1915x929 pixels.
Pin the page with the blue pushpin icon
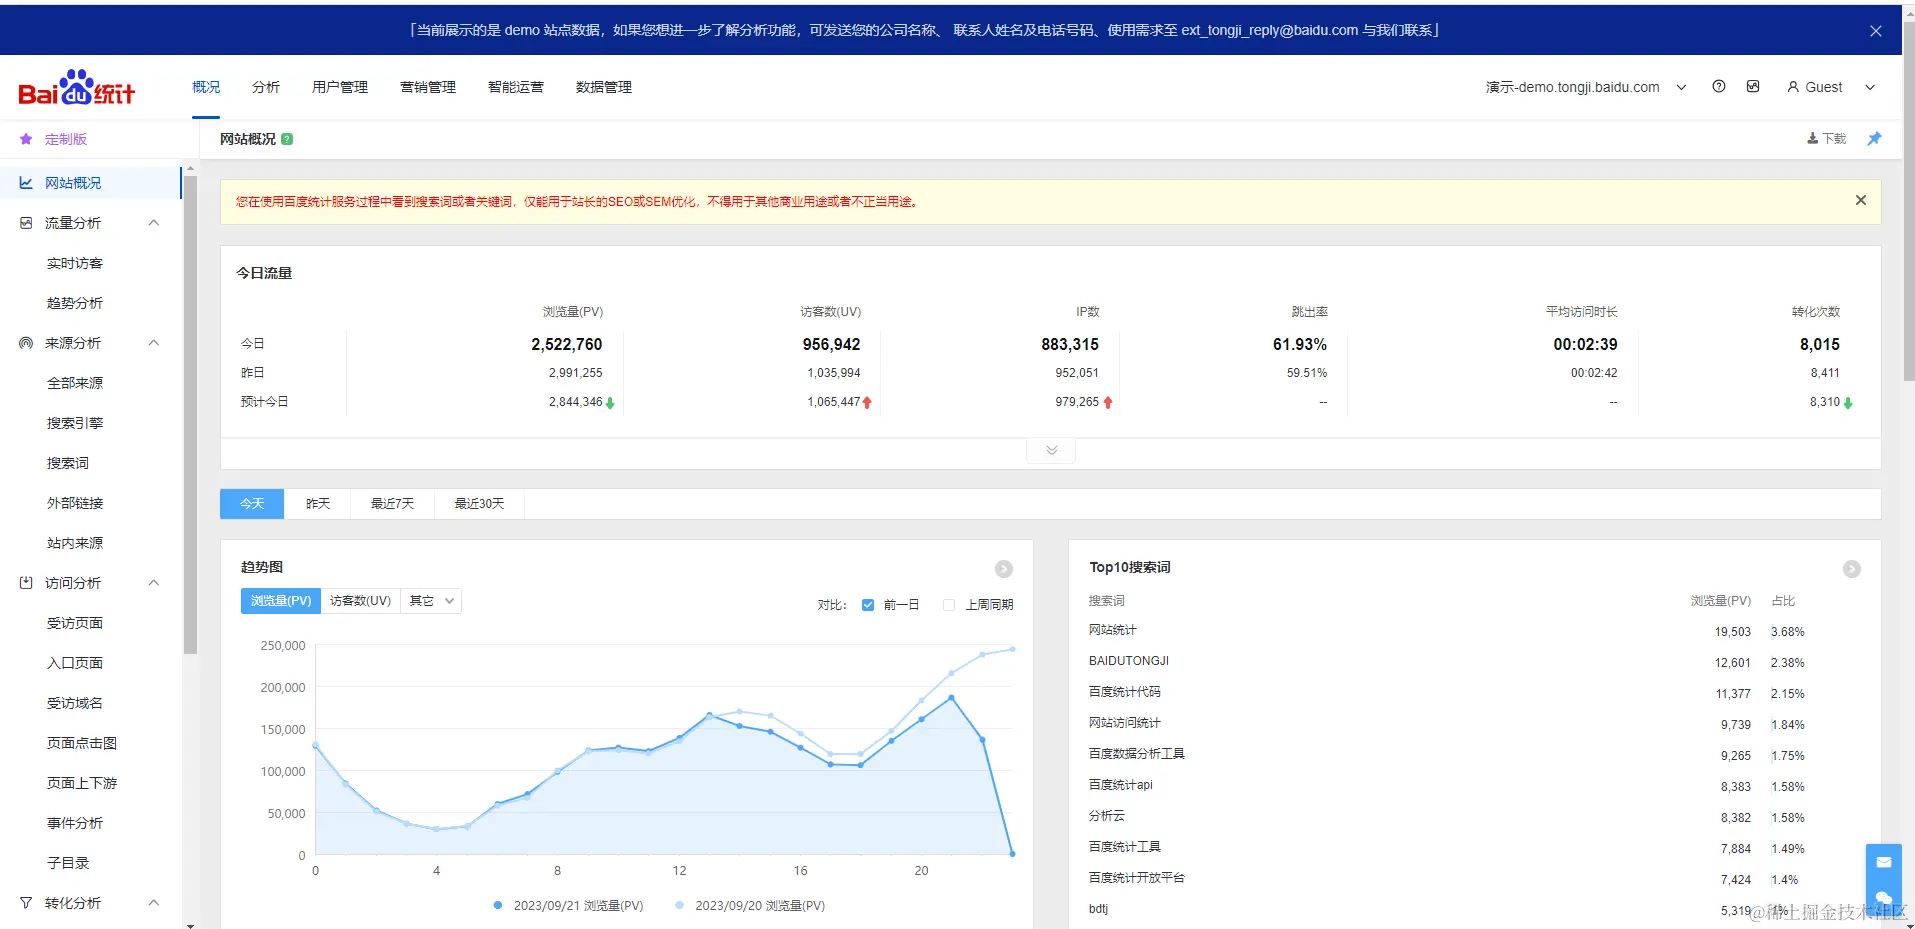pos(1874,139)
